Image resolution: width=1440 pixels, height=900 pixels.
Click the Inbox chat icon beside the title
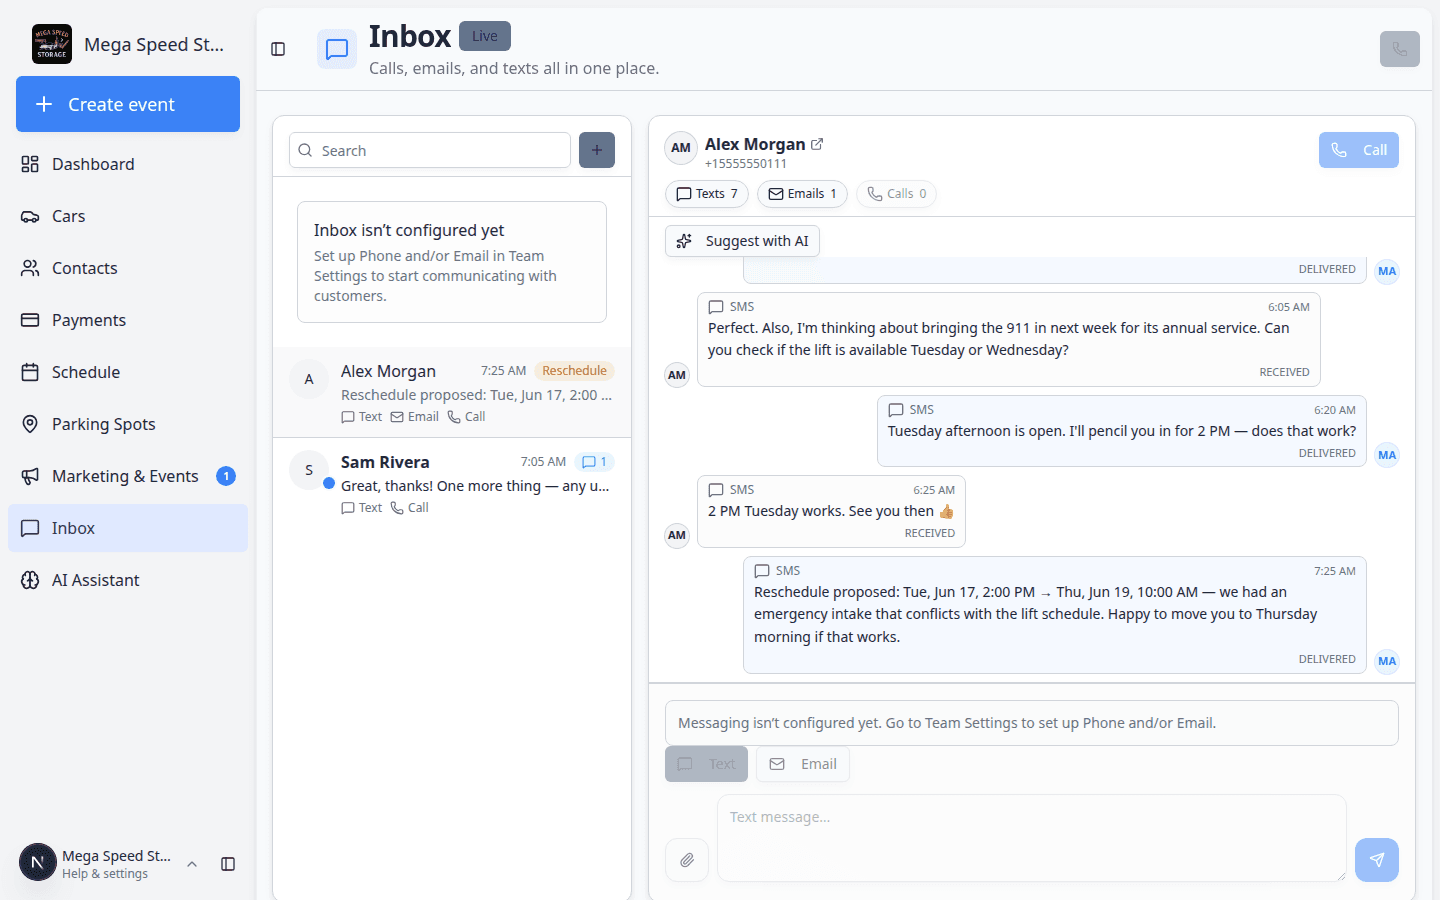[x=337, y=49]
